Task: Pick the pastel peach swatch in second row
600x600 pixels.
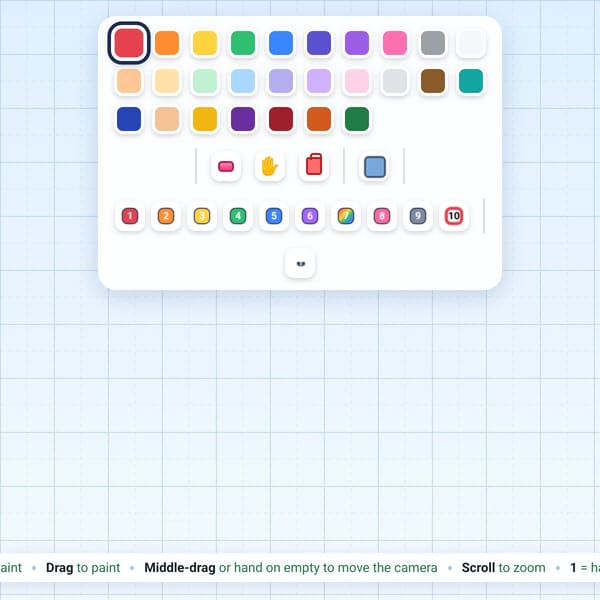Action: tap(129, 81)
